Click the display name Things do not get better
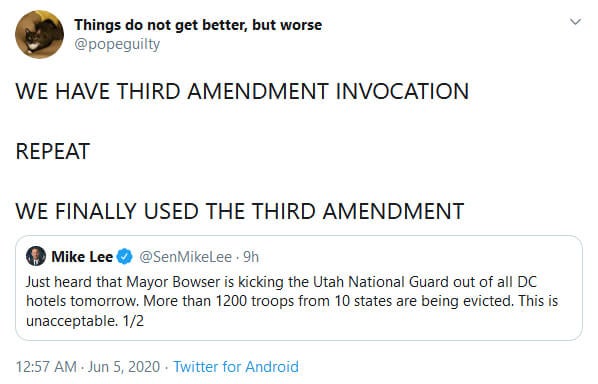This screenshot has height=384, width=598. click(x=198, y=25)
